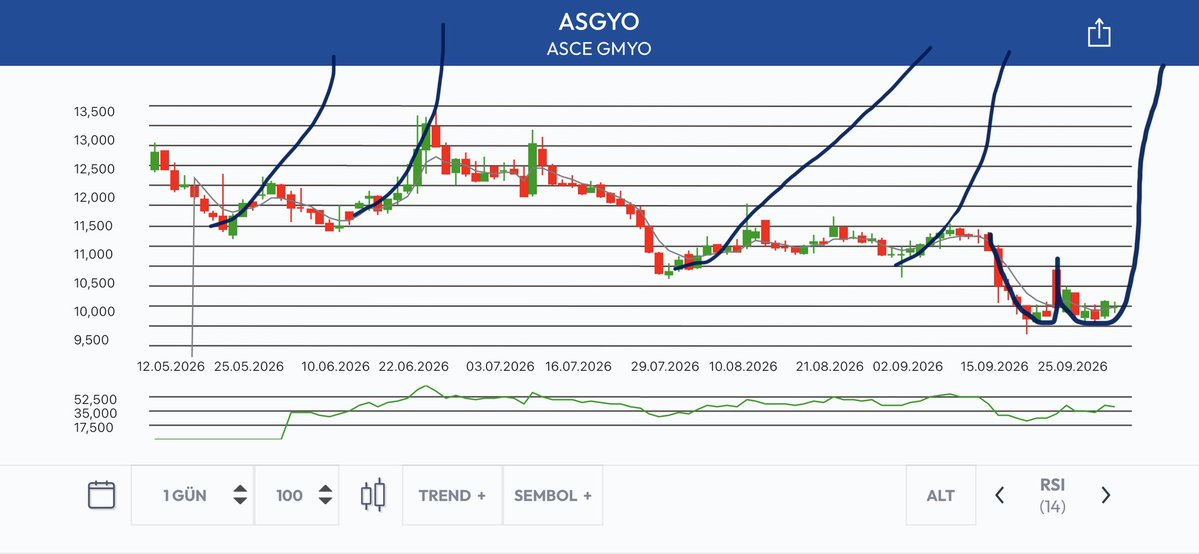Select the 29.07.2026 date axis label
Viewport: 1199px width, 554px height.
(x=664, y=367)
